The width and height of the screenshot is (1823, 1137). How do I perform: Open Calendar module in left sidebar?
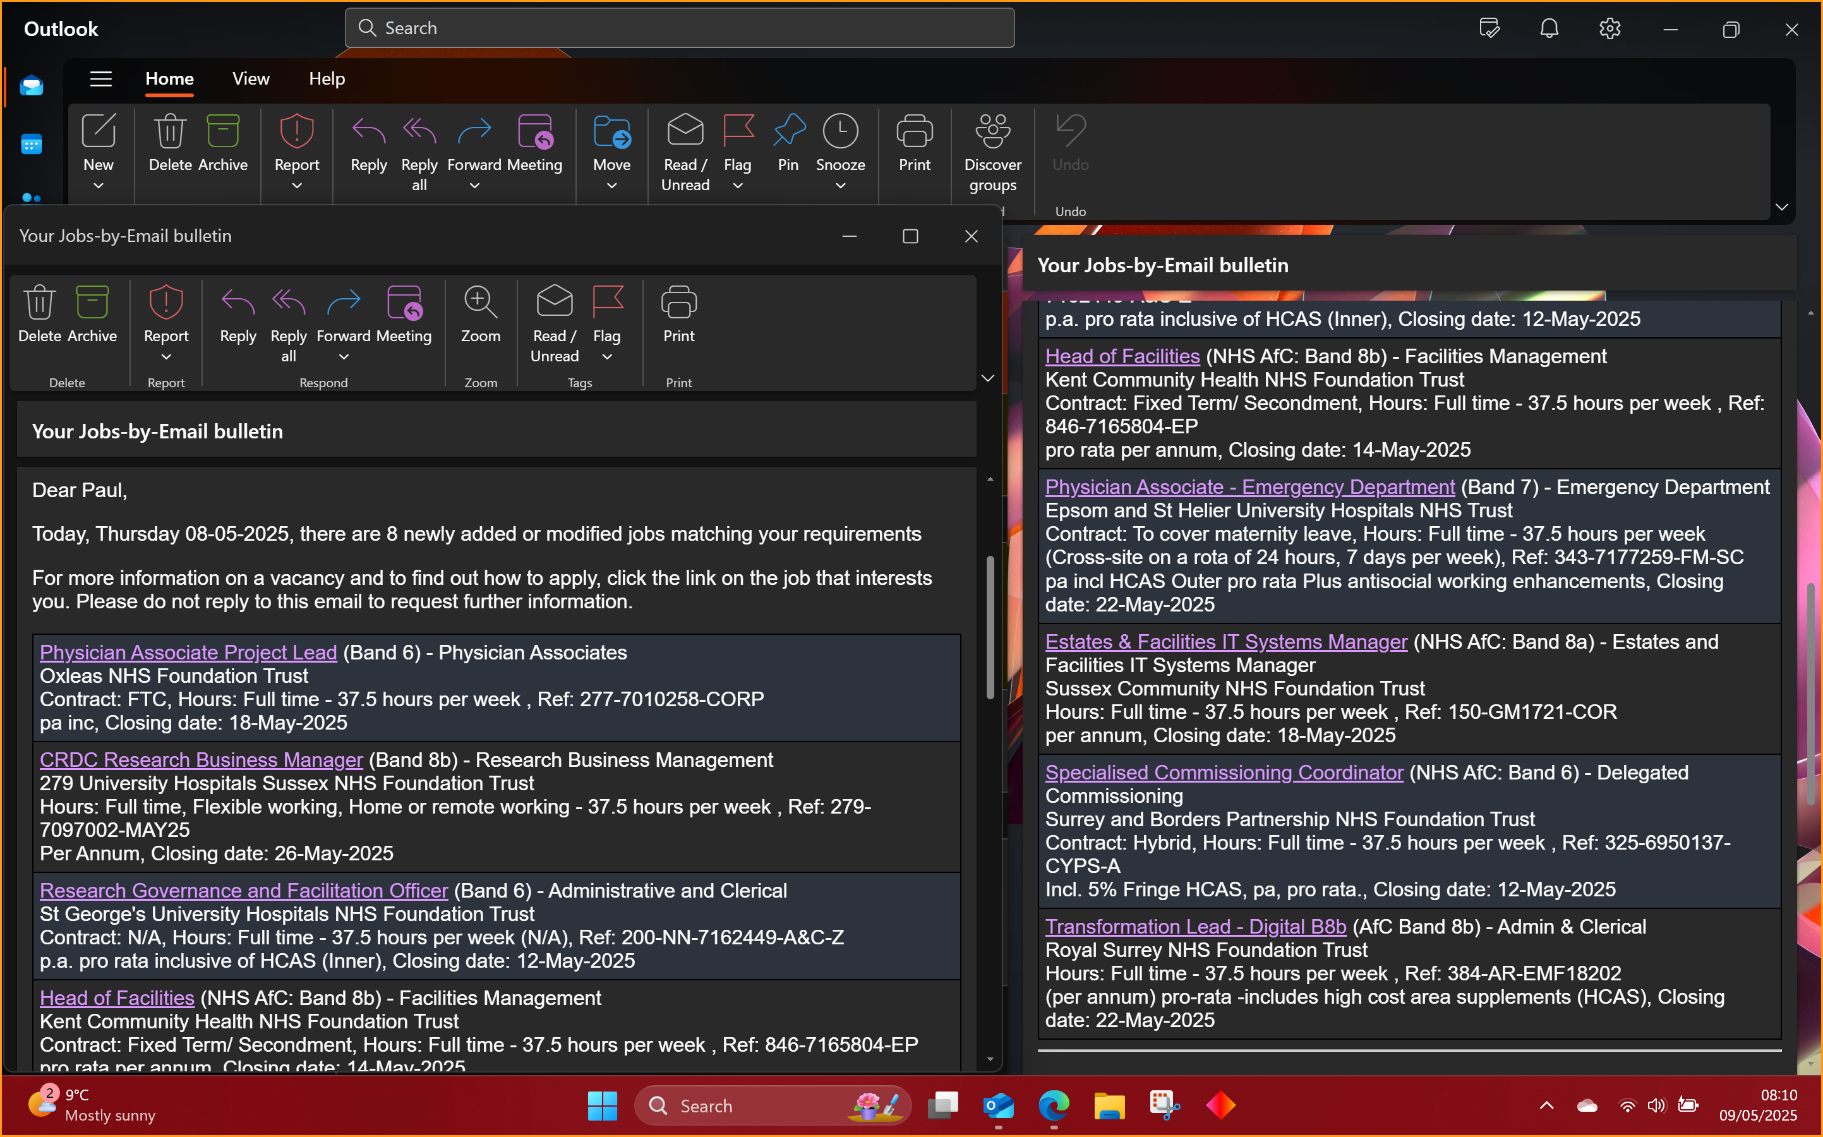(32, 145)
